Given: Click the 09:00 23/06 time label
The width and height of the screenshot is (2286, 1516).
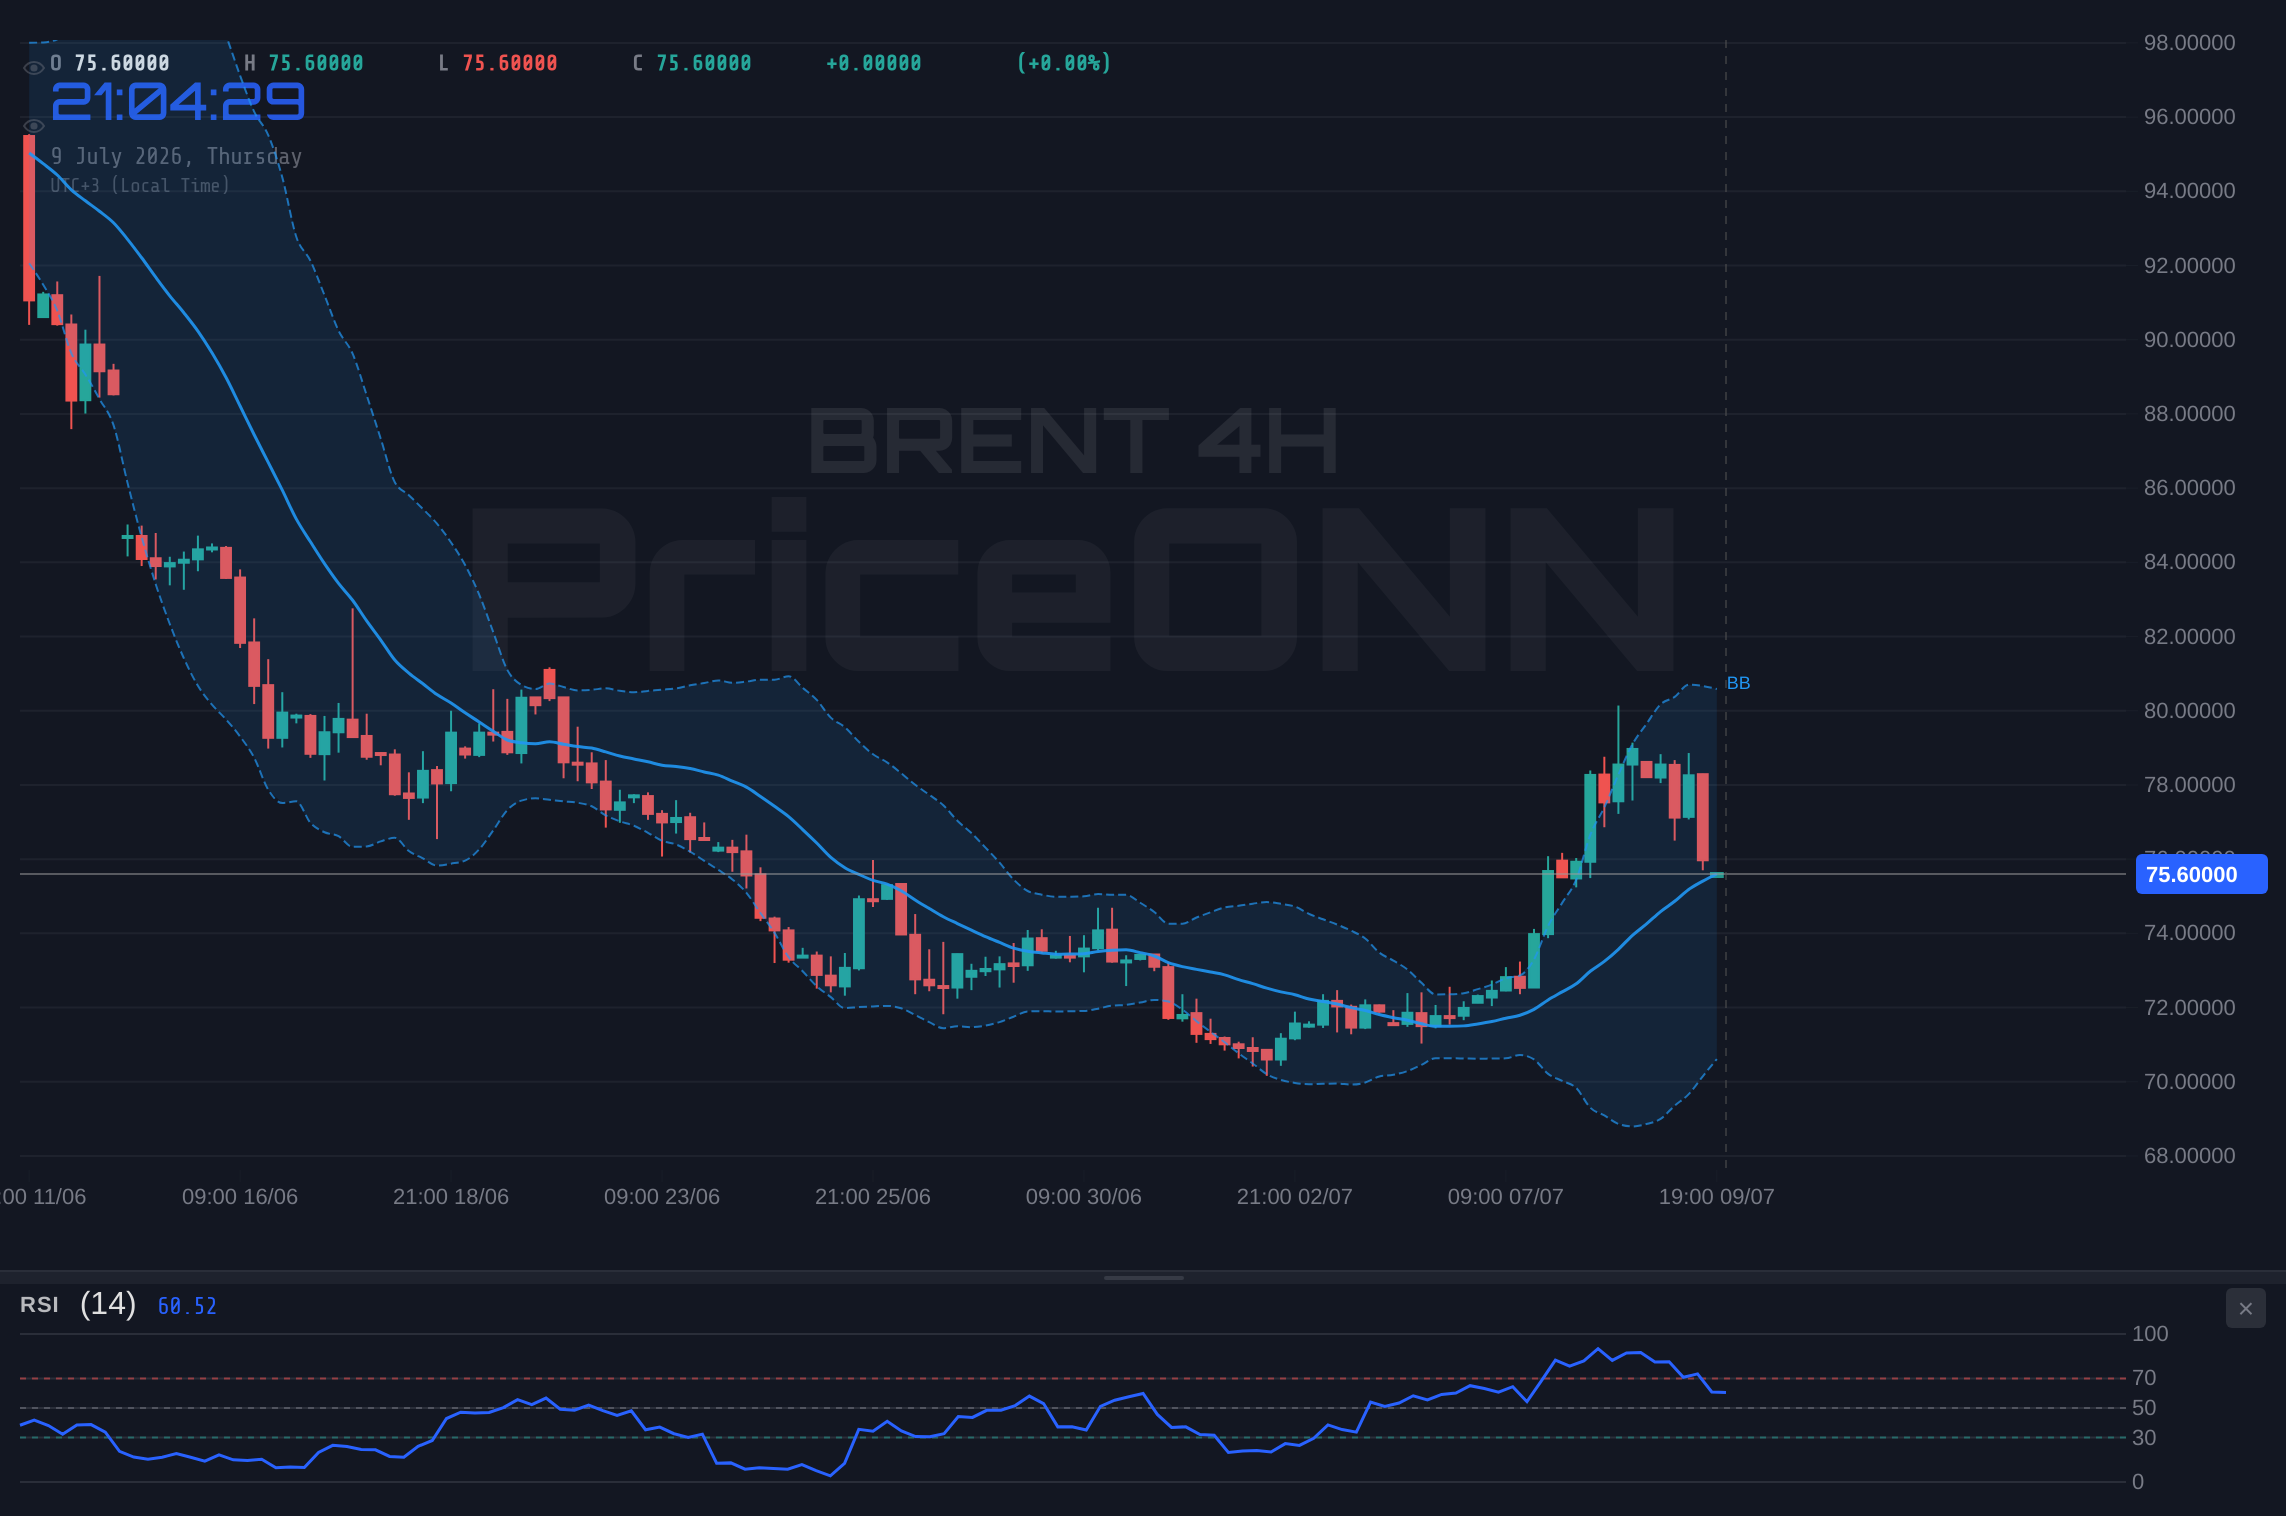Looking at the screenshot, I should pos(662,1197).
